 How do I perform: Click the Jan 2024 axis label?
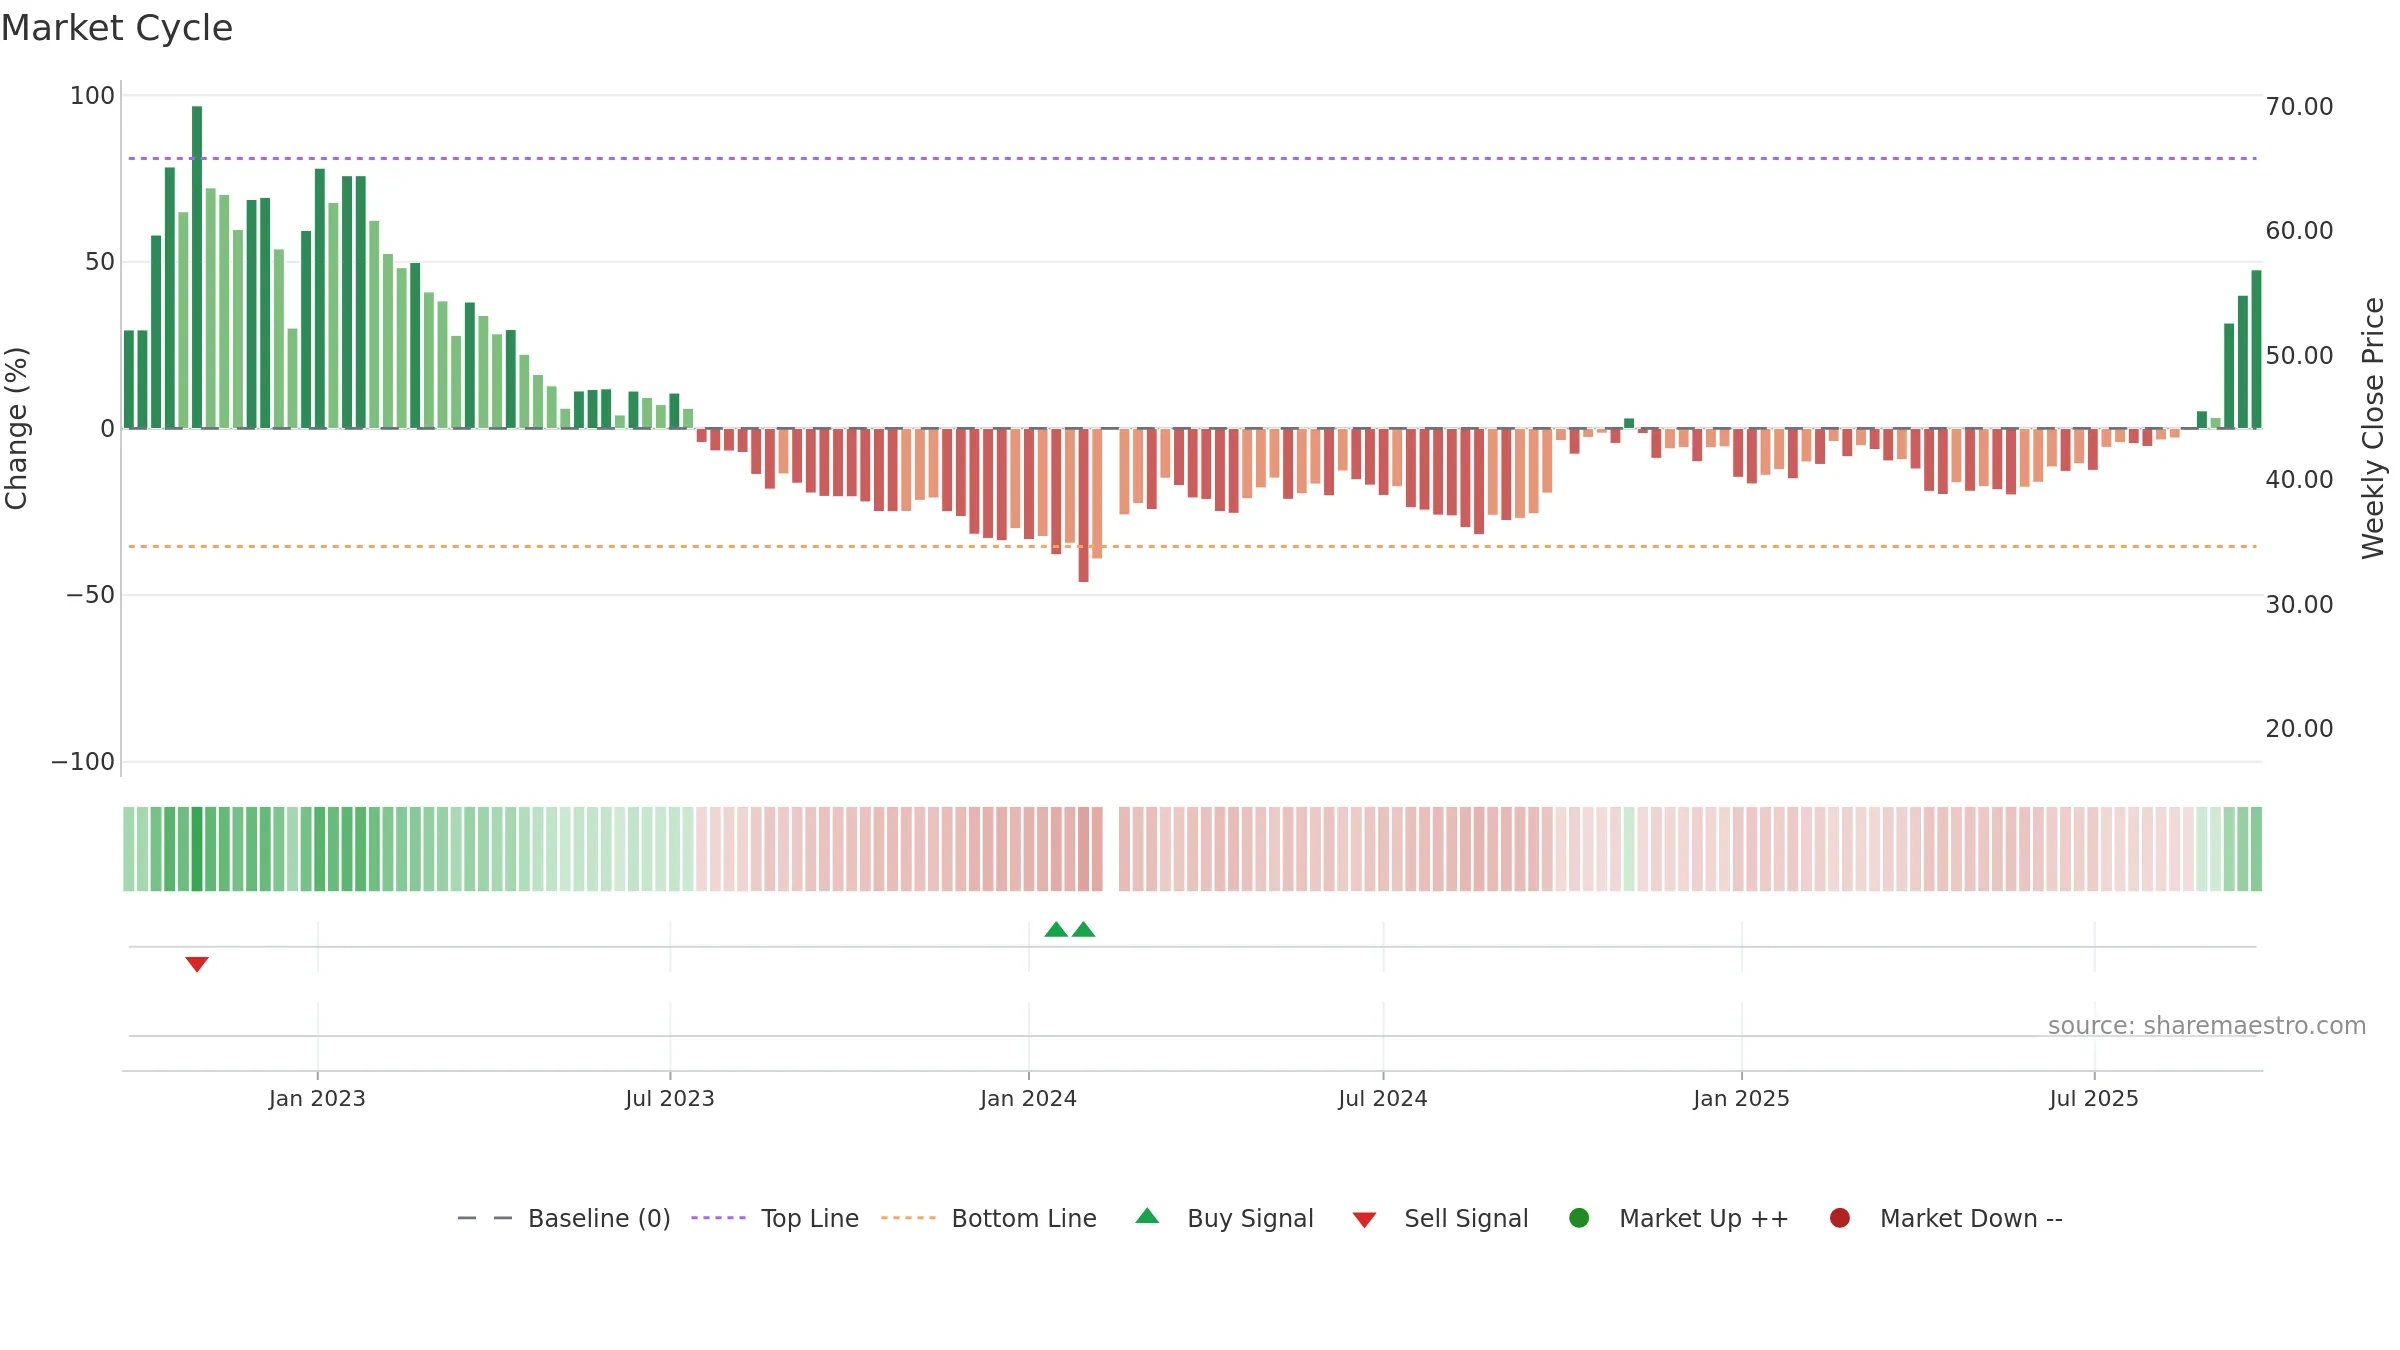1028,1098
